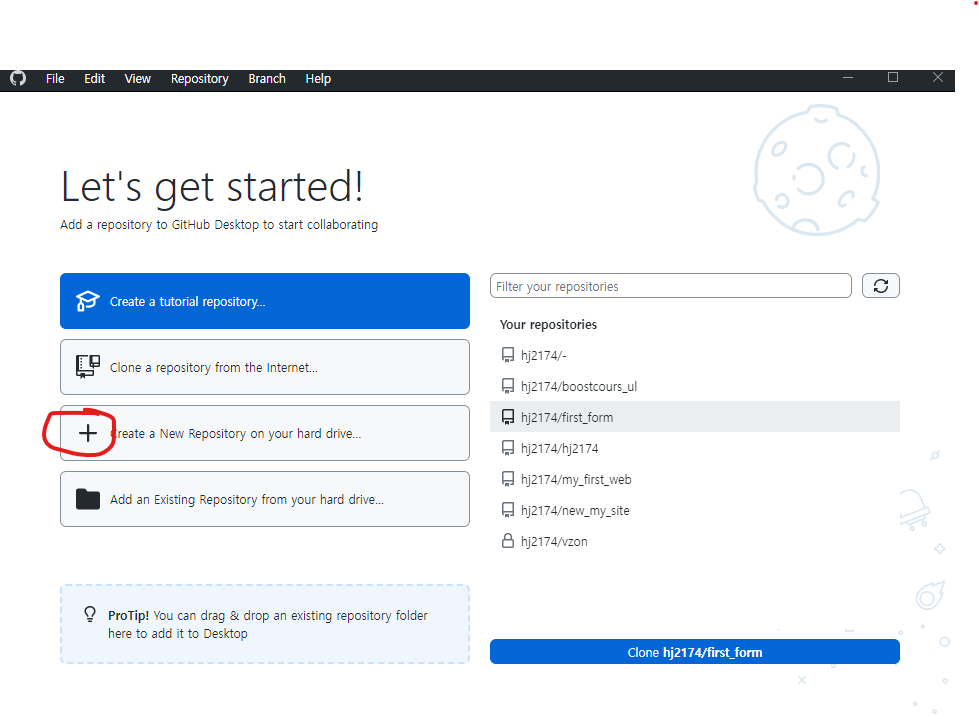This screenshot has width=979, height=719.
Task: Click repo icon beside hj2174/new_my_site
Action: 508,511
